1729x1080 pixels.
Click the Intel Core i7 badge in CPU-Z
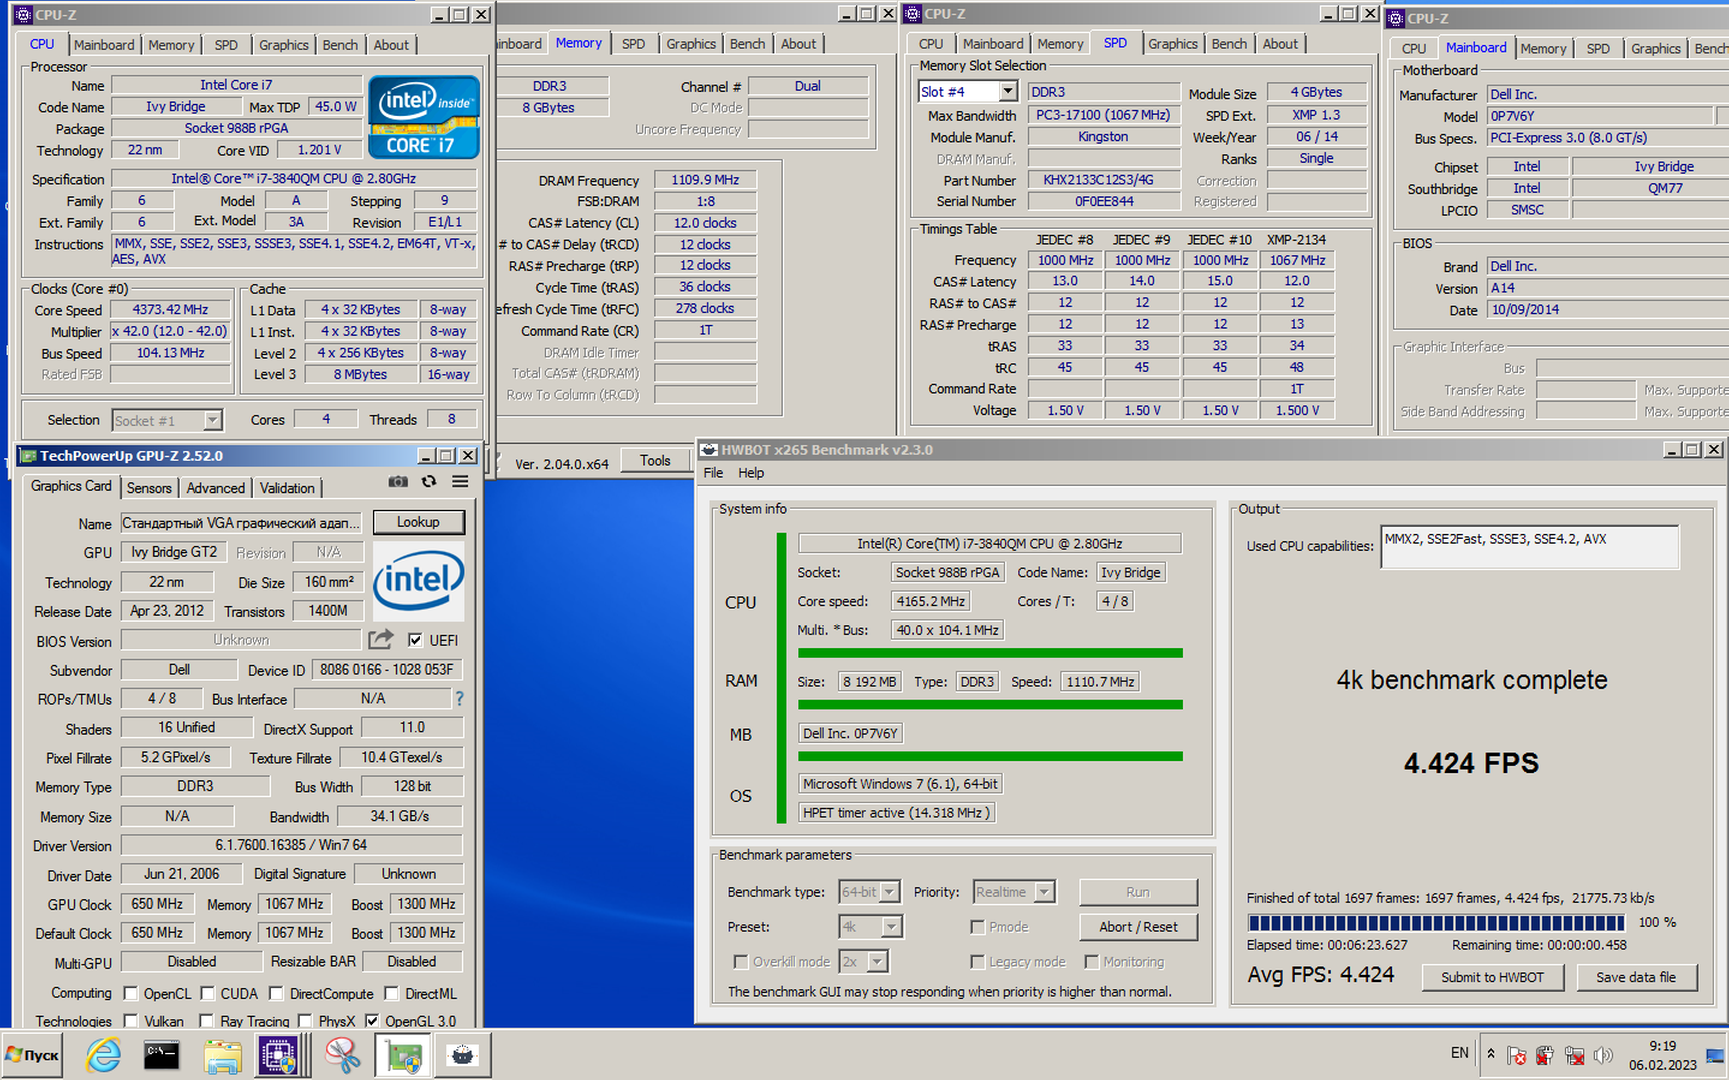[x=424, y=117]
